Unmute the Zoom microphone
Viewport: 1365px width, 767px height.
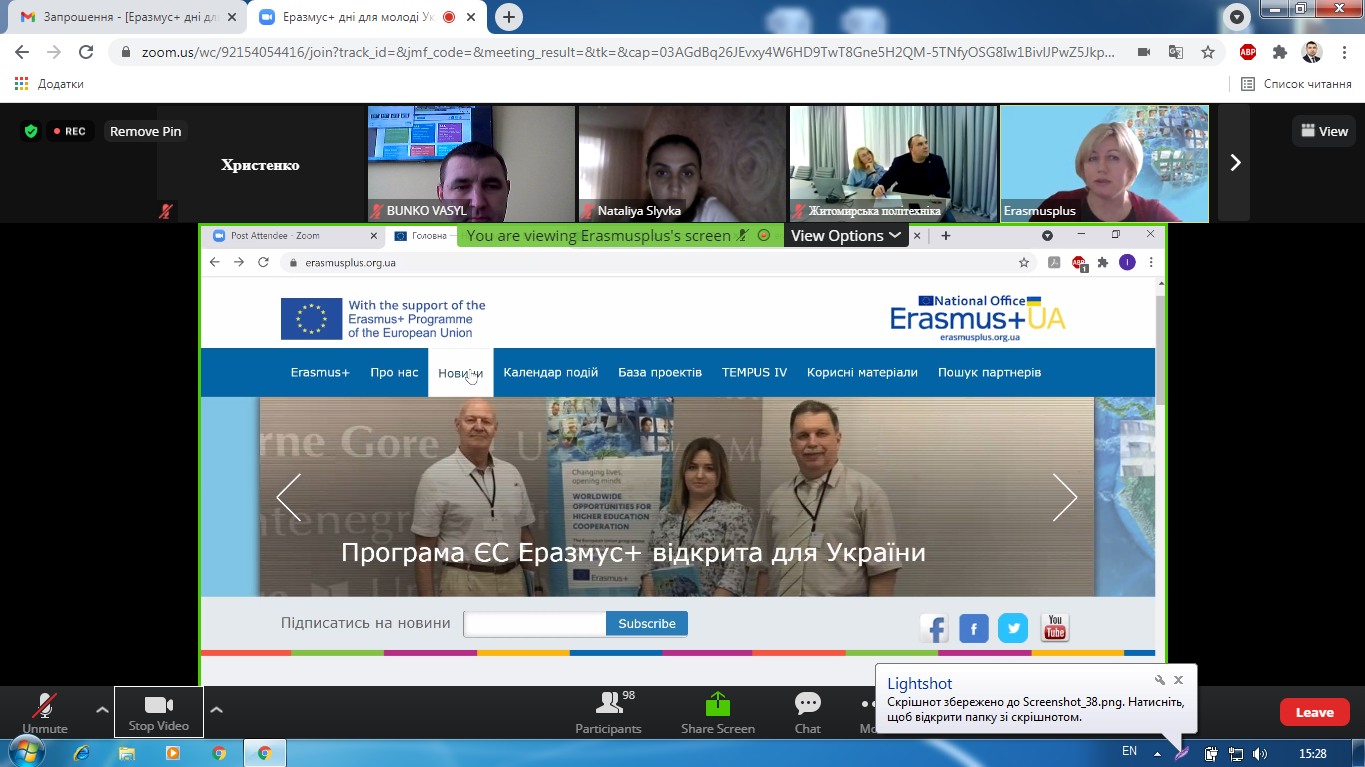[44, 712]
